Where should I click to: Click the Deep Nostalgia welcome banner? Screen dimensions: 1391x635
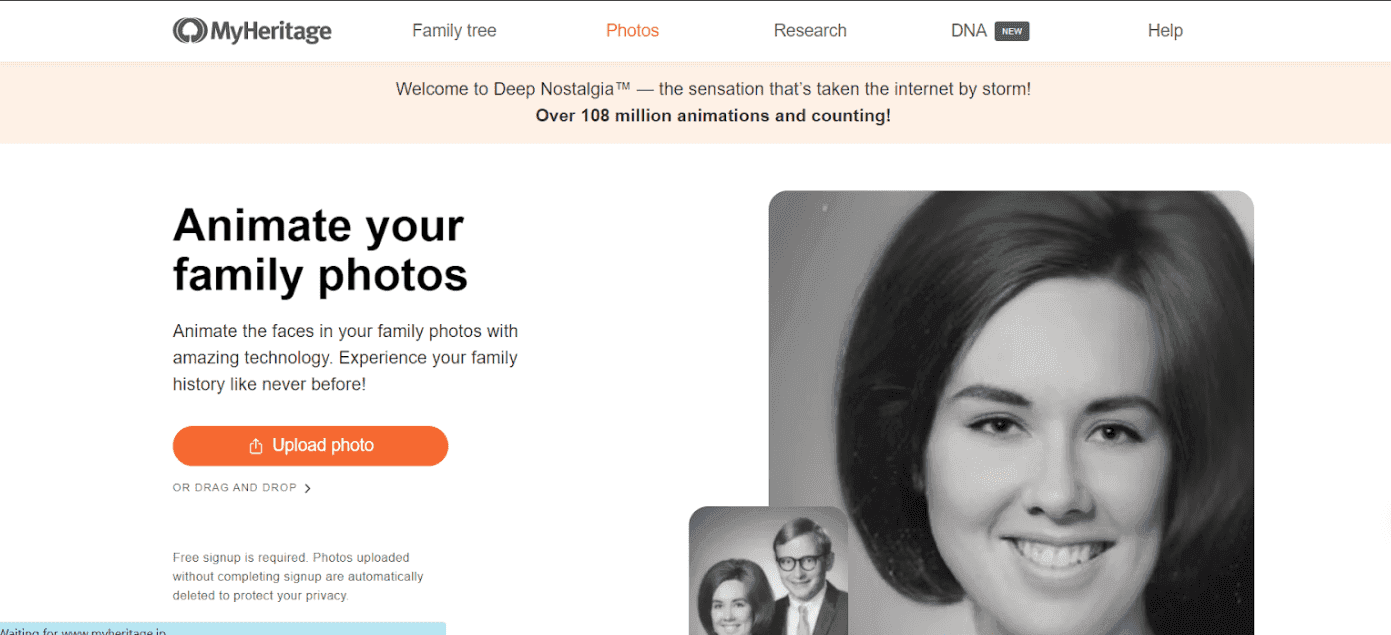point(712,89)
